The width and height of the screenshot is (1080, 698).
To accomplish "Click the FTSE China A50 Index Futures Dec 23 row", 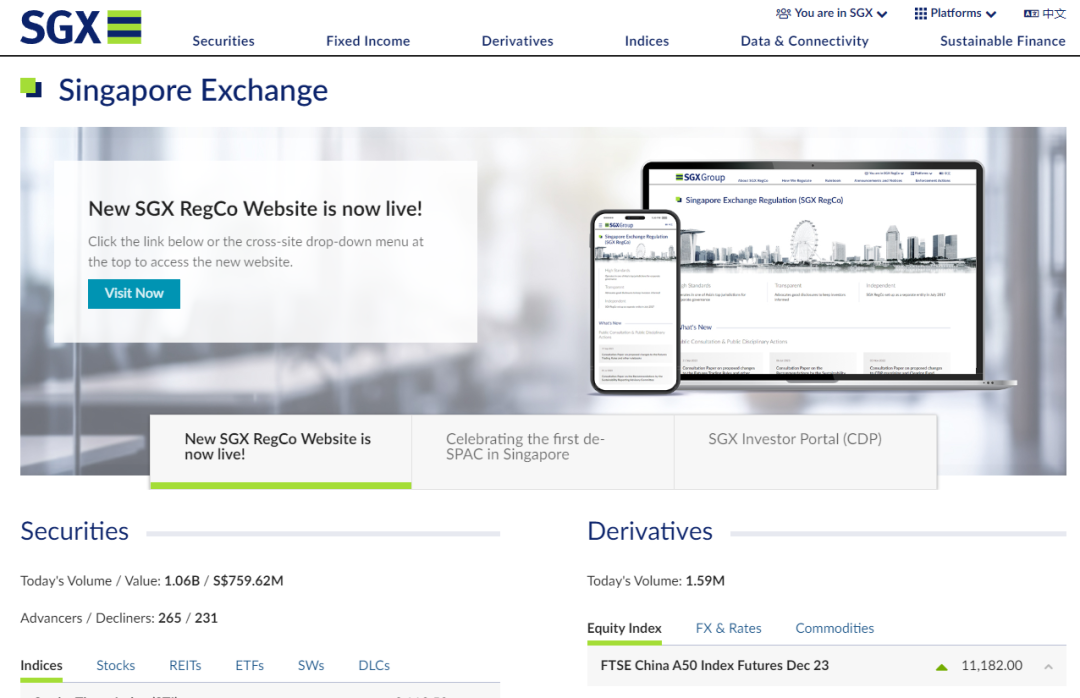I will (827, 666).
